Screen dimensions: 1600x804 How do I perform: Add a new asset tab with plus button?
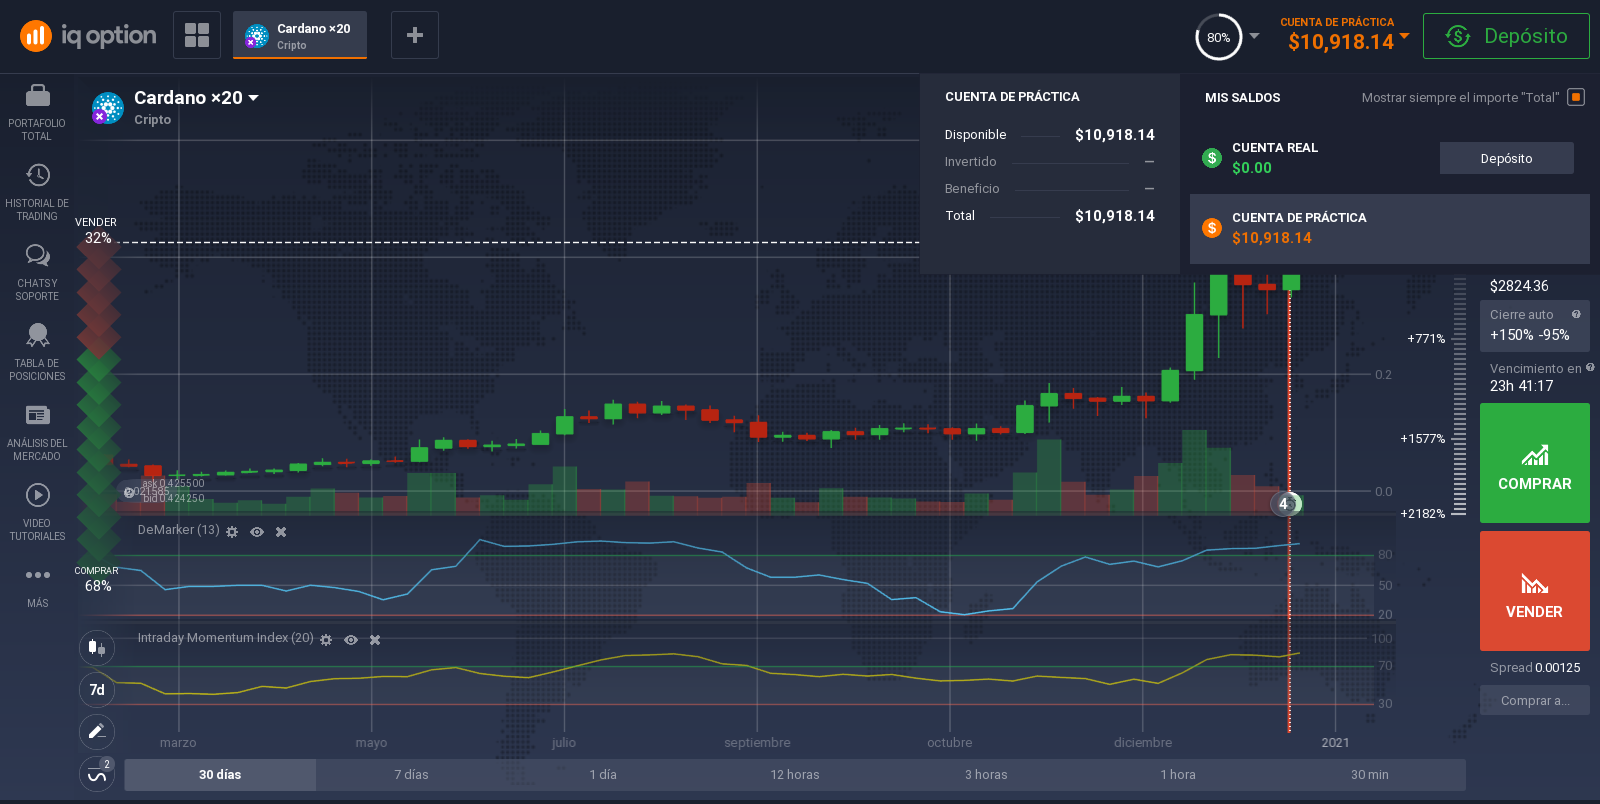[415, 35]
